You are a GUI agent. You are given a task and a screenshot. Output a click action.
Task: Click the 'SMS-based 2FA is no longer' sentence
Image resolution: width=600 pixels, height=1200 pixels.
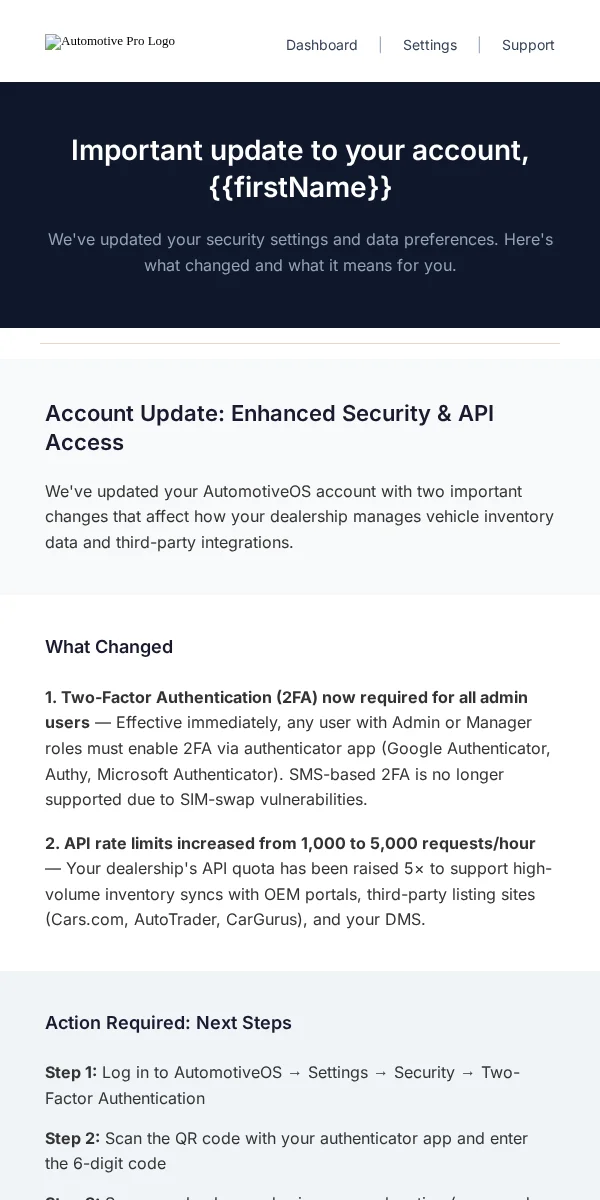point(300,786)
